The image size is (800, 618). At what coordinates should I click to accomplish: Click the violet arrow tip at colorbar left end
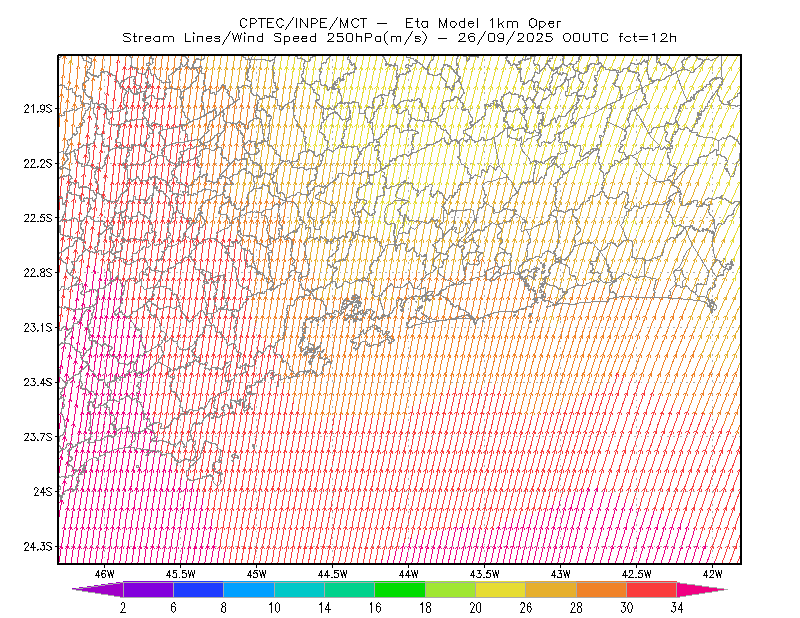97,589
